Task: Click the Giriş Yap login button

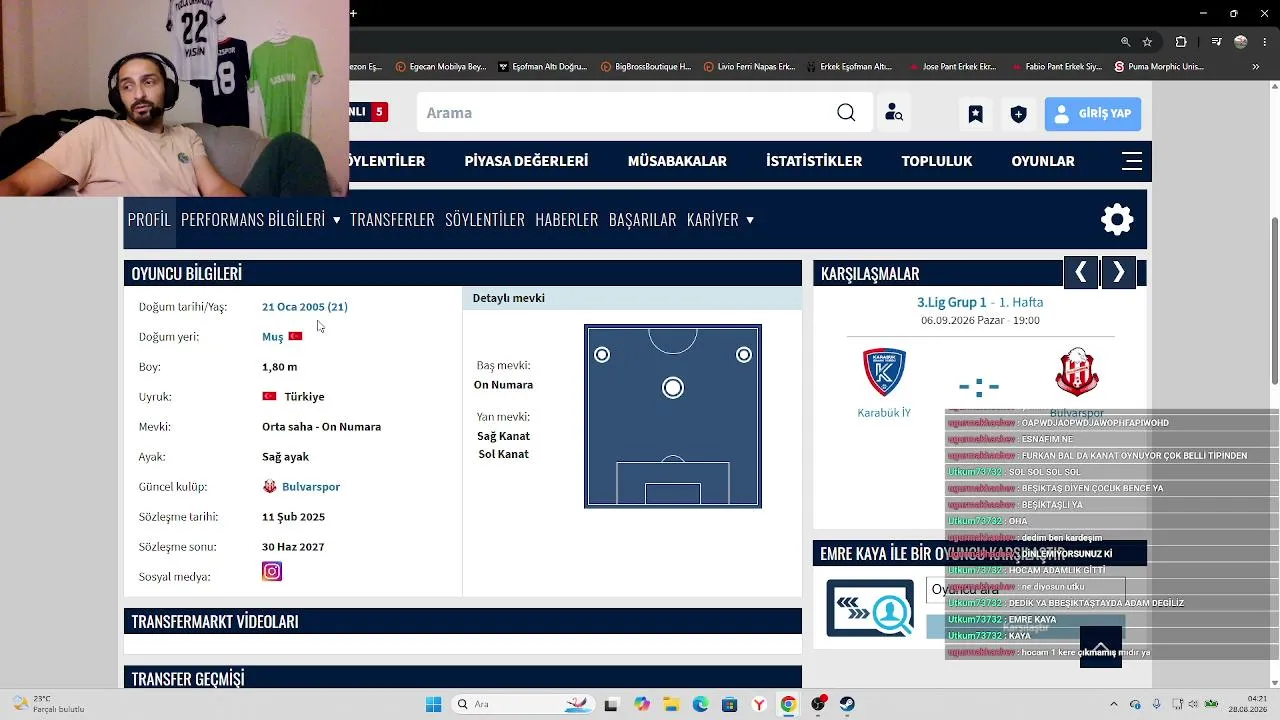Action: tap(1093, 114)
